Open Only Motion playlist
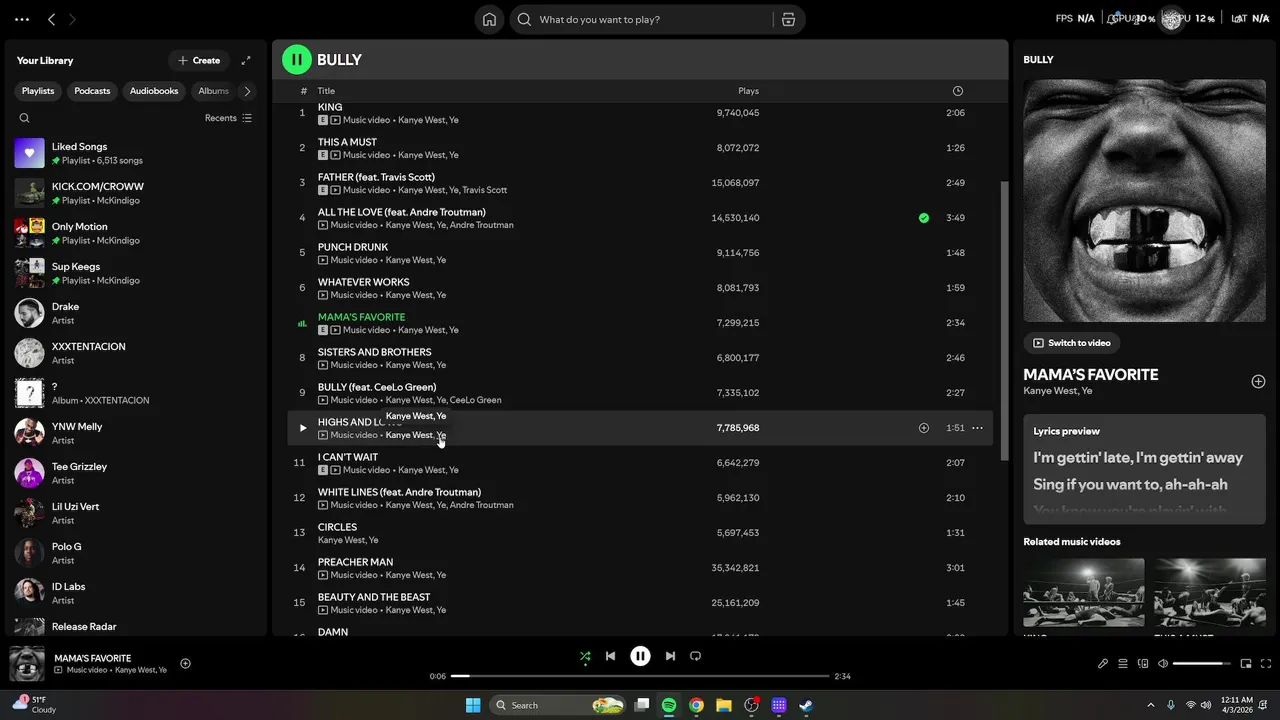This screenshot has height=720, width=1280. tap(135, 233)
